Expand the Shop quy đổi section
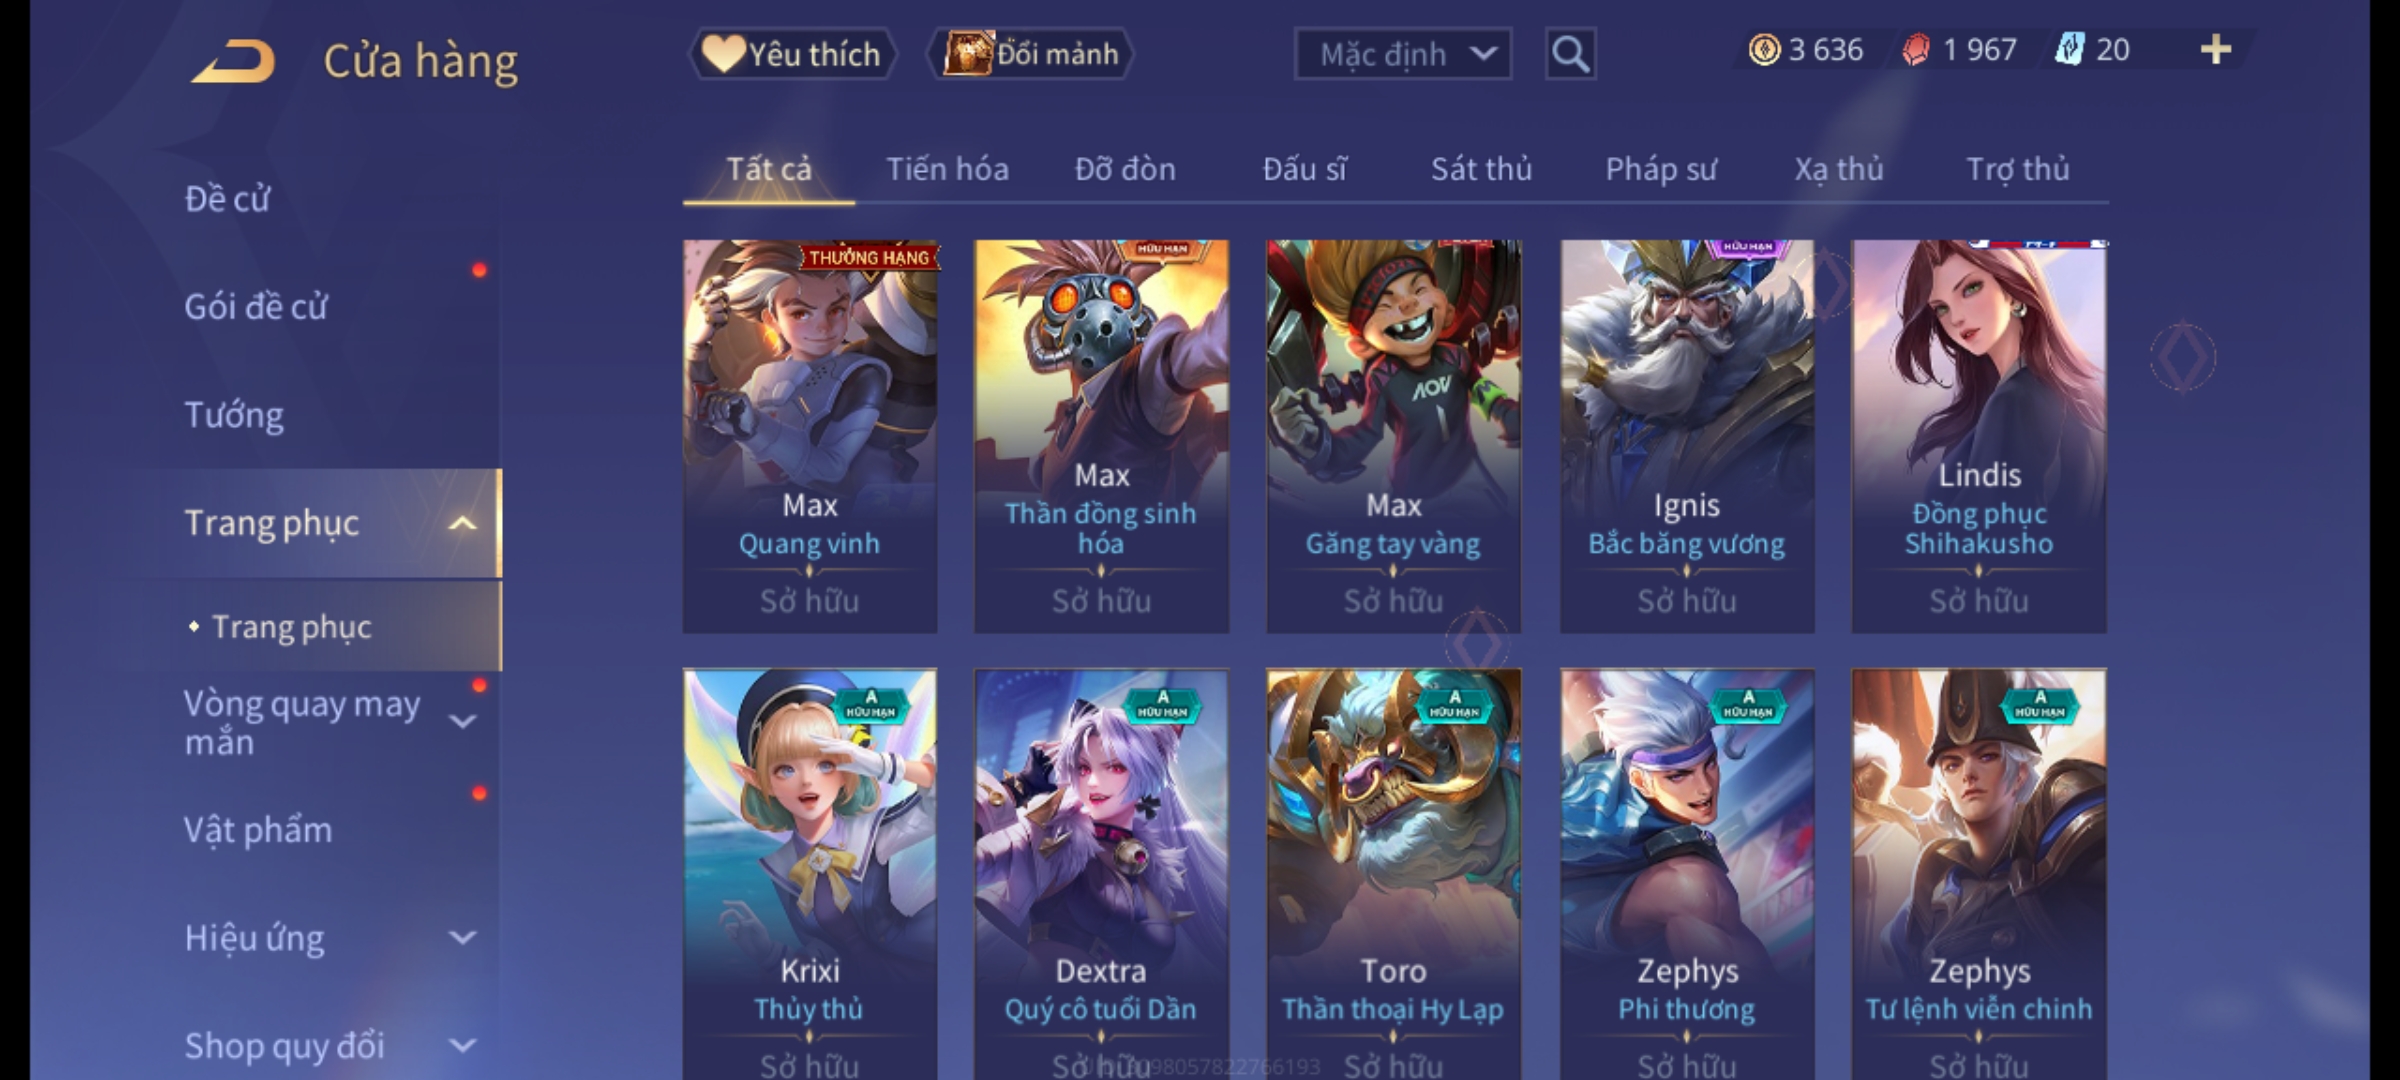2400x1080 pixels. (462, 1046)
